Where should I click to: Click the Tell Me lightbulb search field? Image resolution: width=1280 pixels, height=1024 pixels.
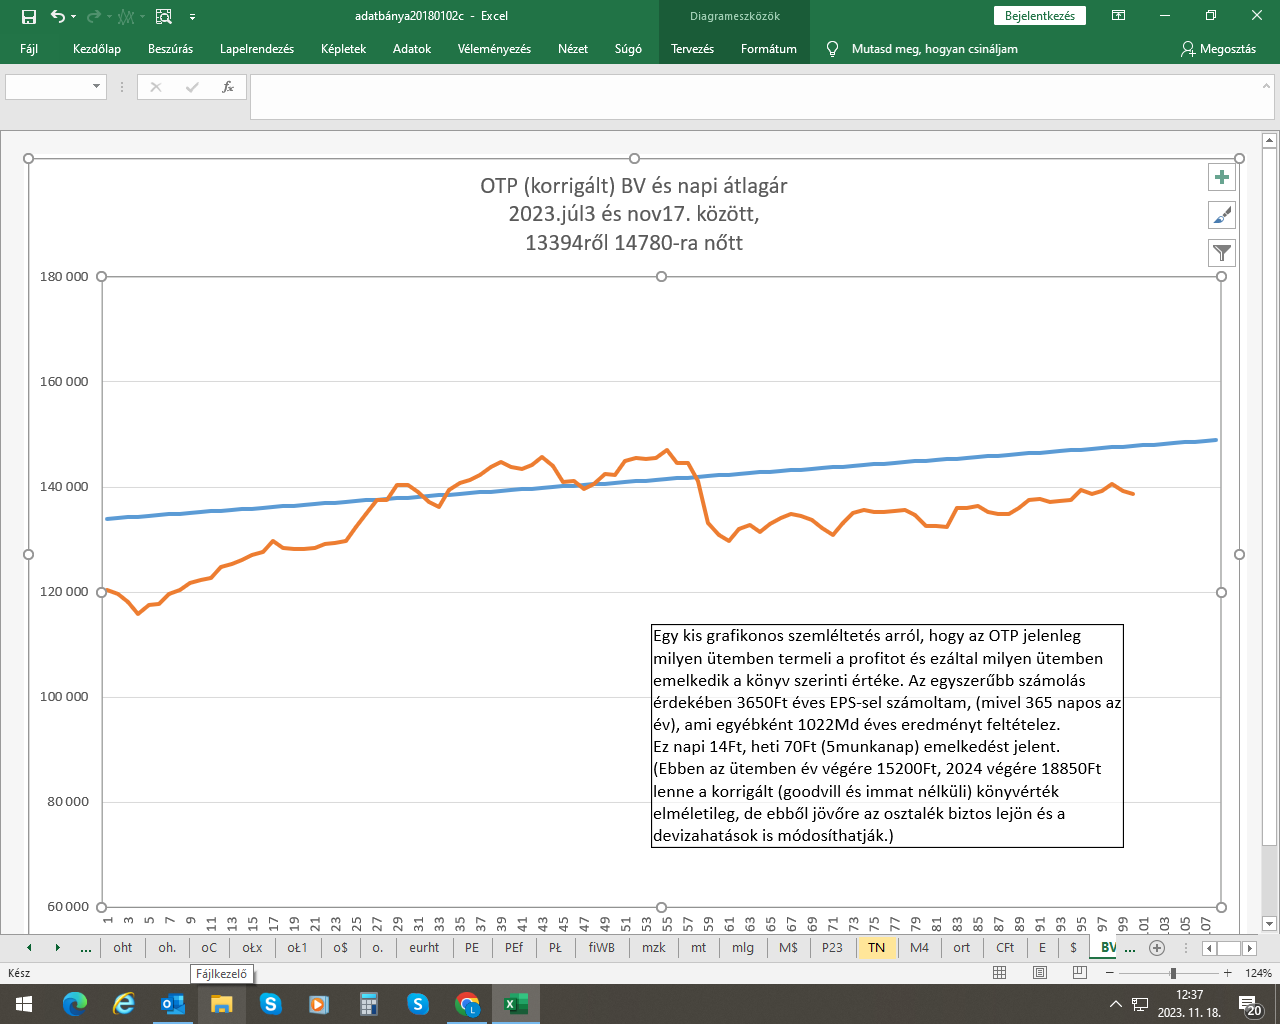922,49
